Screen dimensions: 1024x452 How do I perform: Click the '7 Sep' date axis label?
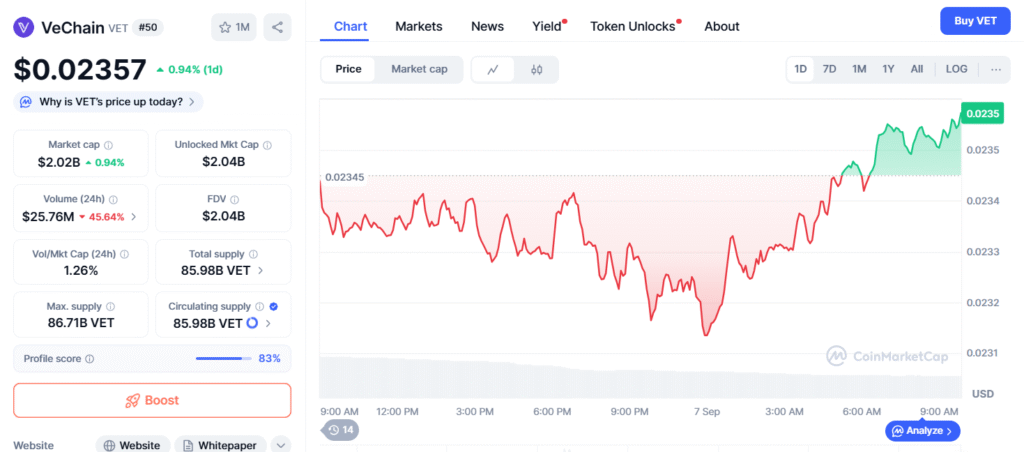coord(707,412)
